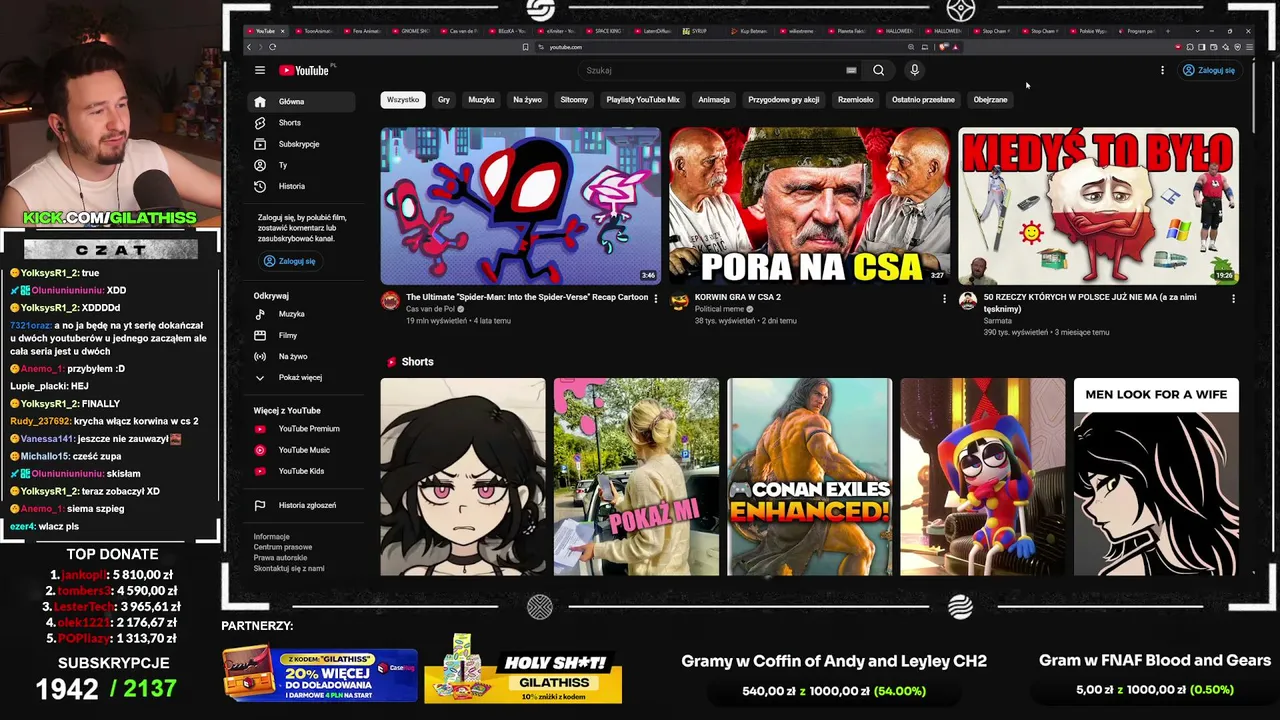This screenshot has height=720, width=1280.
Task: Open the MEN LOOK FOR A WIFE short
Action: [x=1156, y=477]
